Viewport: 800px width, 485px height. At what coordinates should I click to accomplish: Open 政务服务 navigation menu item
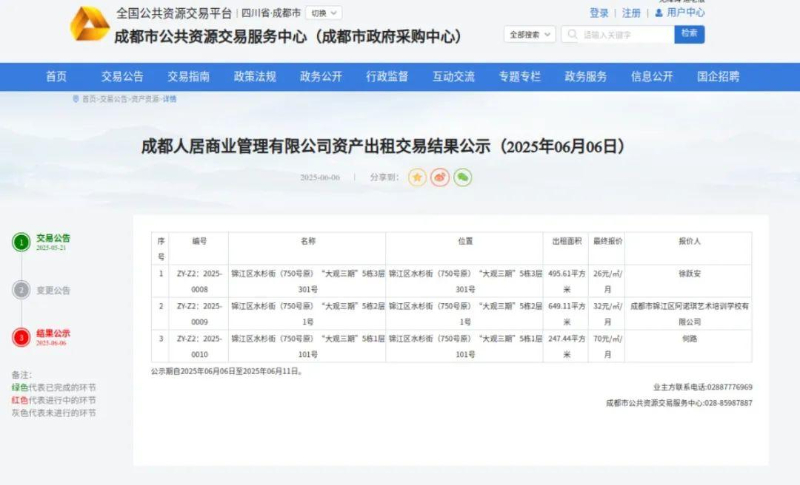coord(586,76)
